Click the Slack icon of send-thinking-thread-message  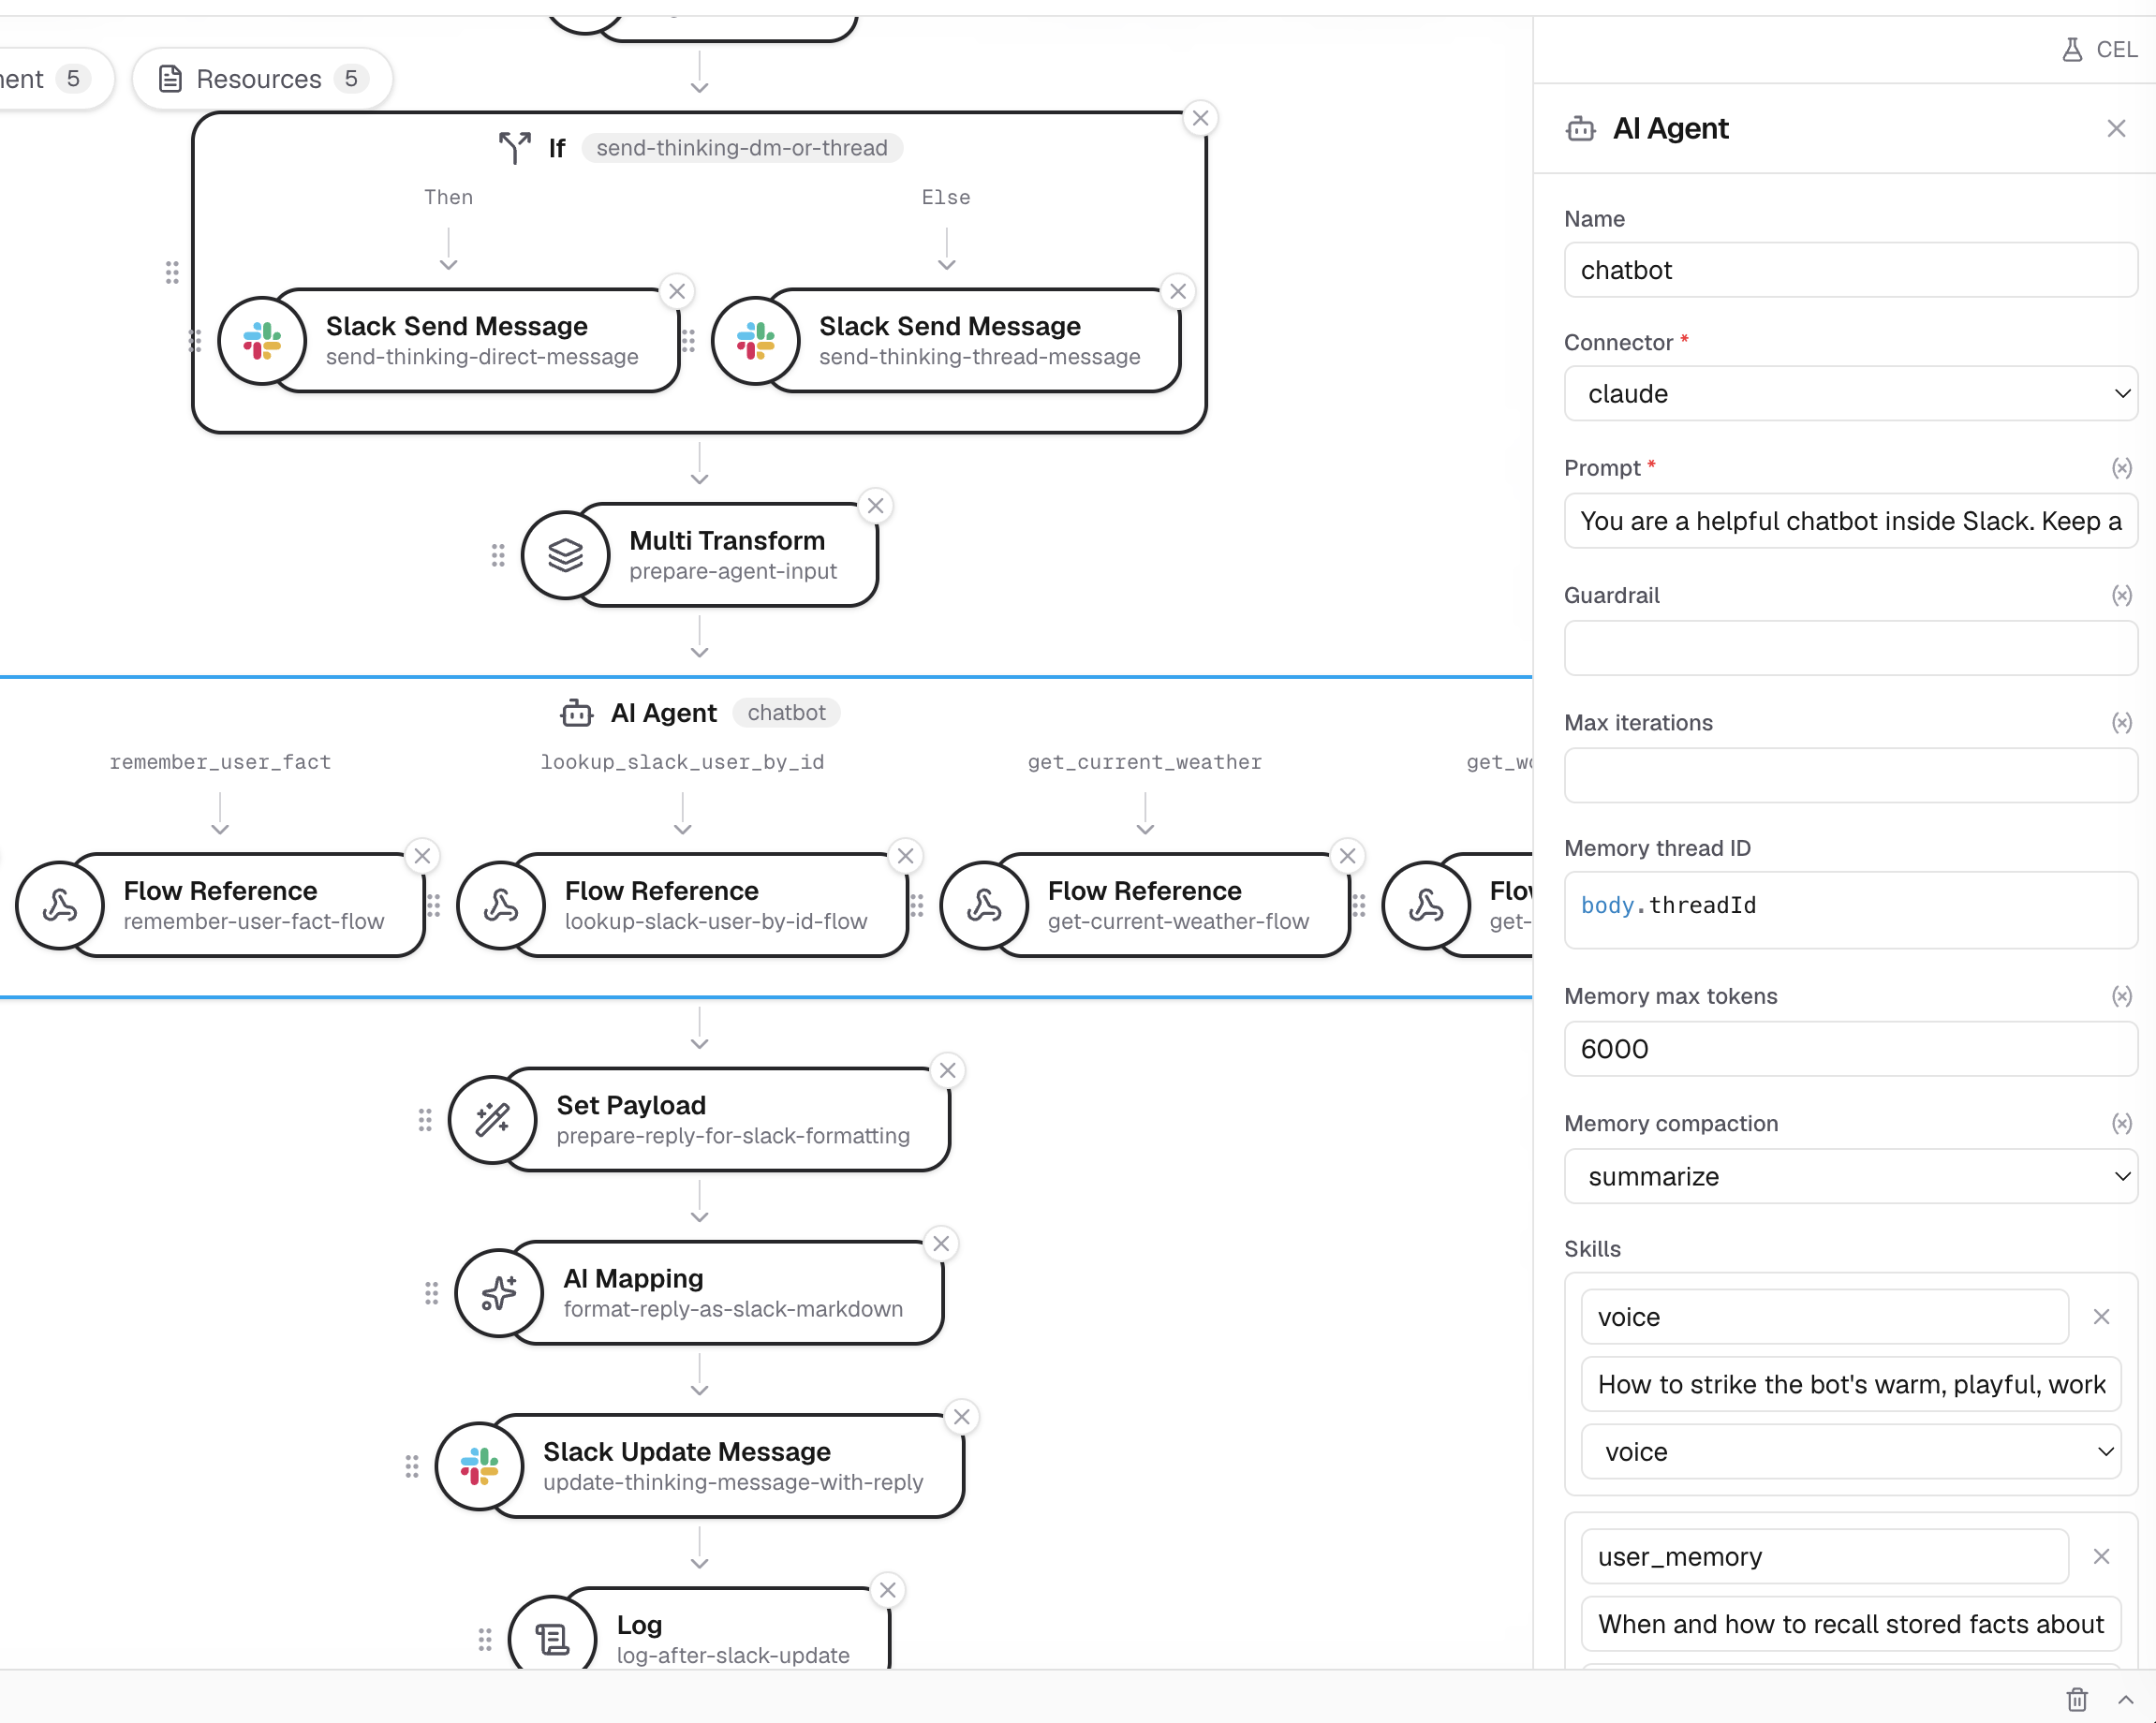point(755,341)
